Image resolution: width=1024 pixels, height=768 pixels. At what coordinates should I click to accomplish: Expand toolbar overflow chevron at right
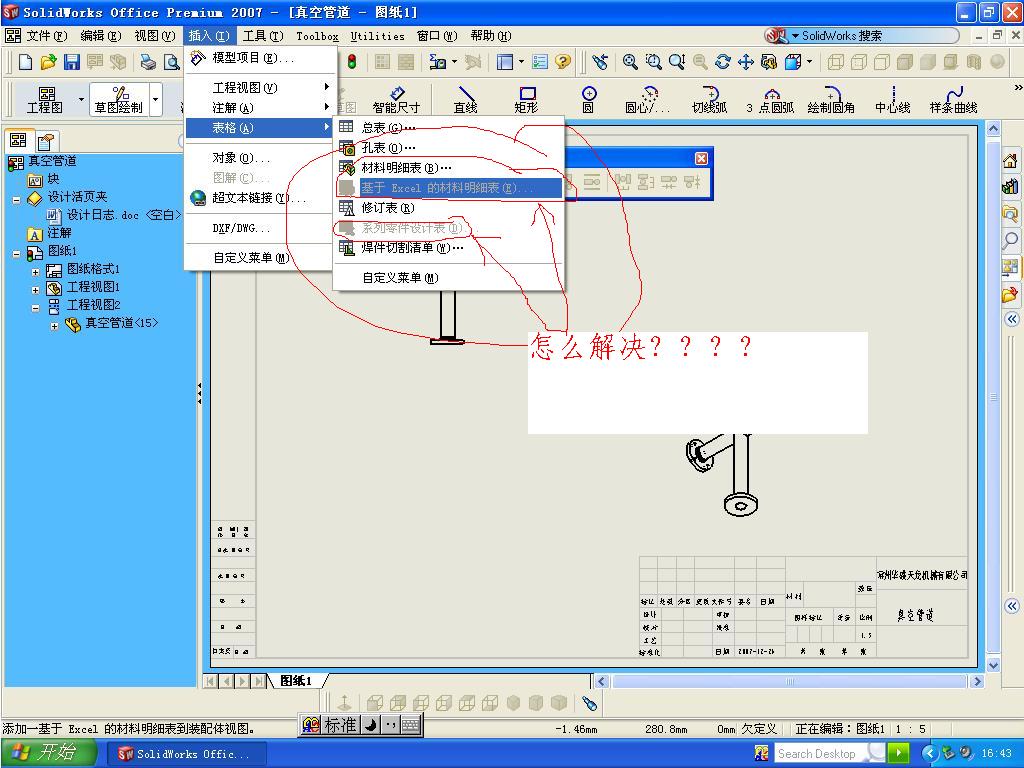point(1017,87)
